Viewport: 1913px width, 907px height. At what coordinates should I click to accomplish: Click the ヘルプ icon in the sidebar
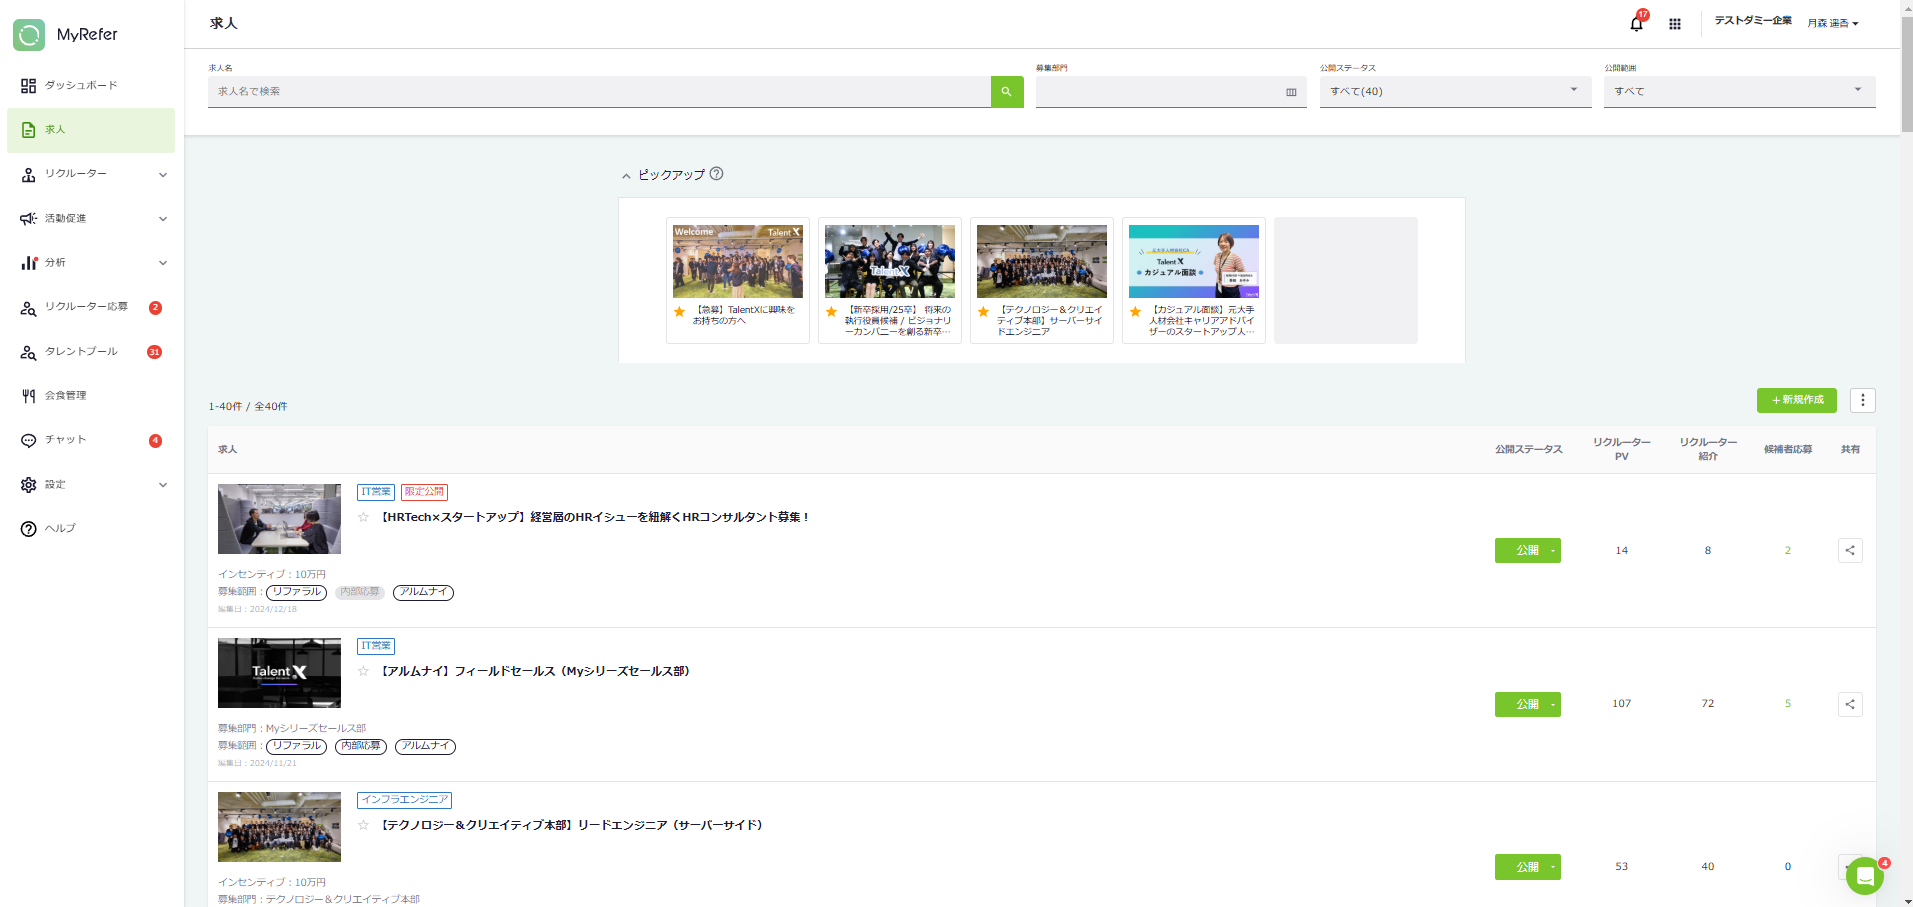29,529
